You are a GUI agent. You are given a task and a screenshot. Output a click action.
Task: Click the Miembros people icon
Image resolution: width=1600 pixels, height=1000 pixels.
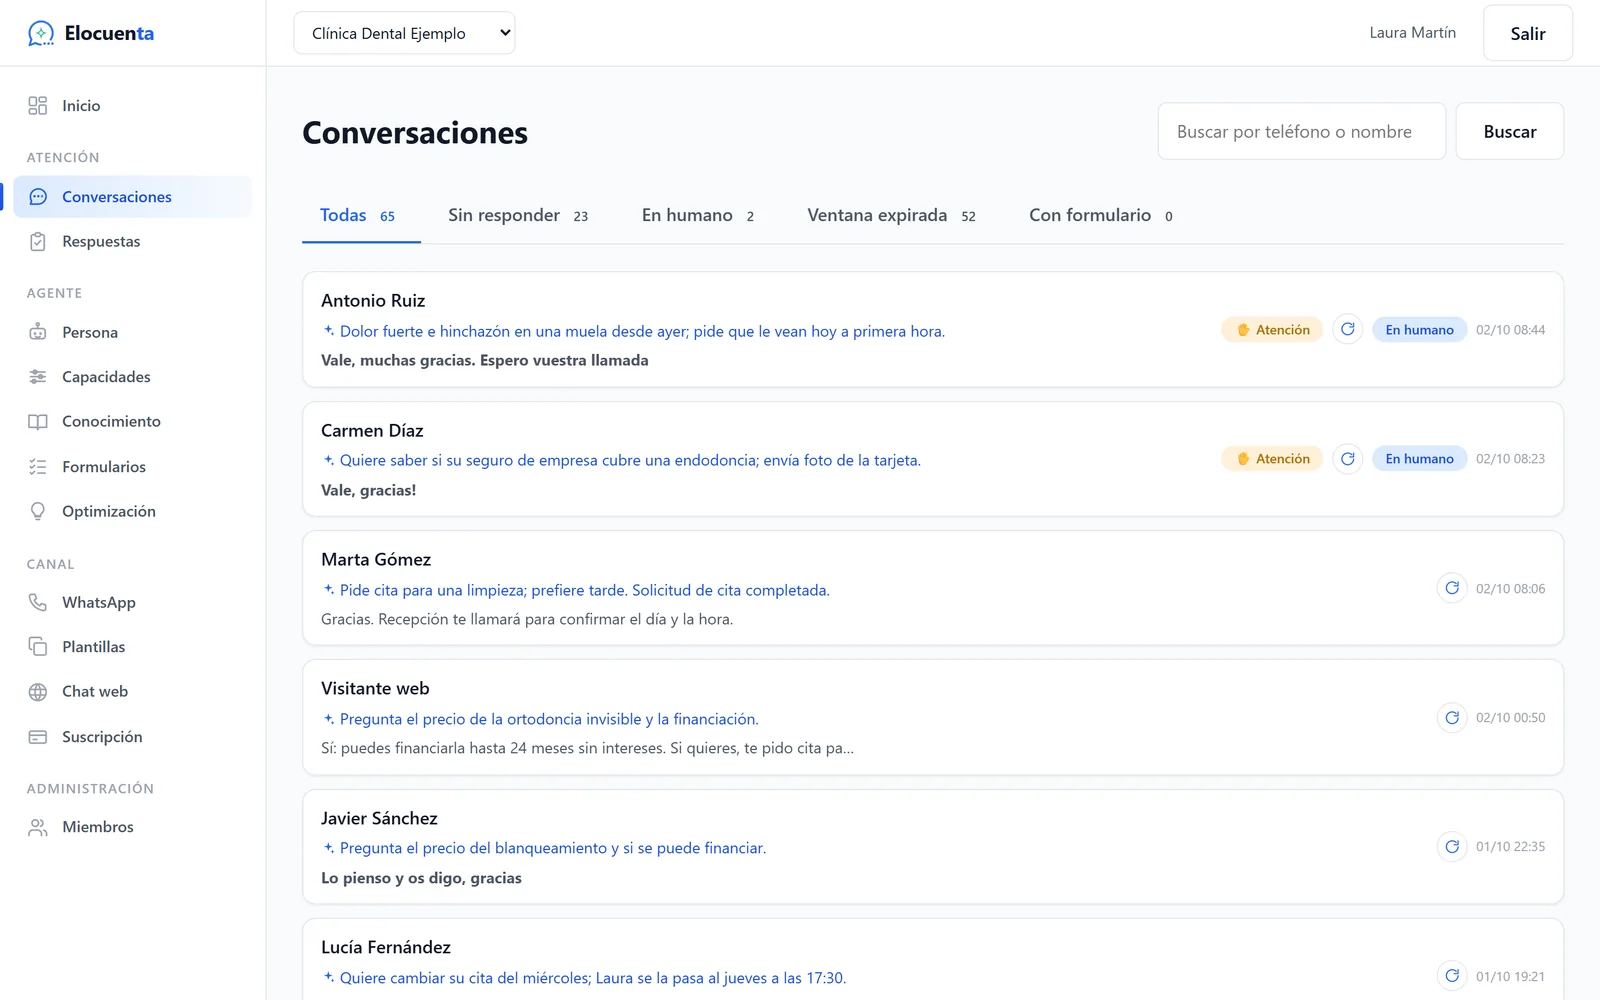pos(38,827)
